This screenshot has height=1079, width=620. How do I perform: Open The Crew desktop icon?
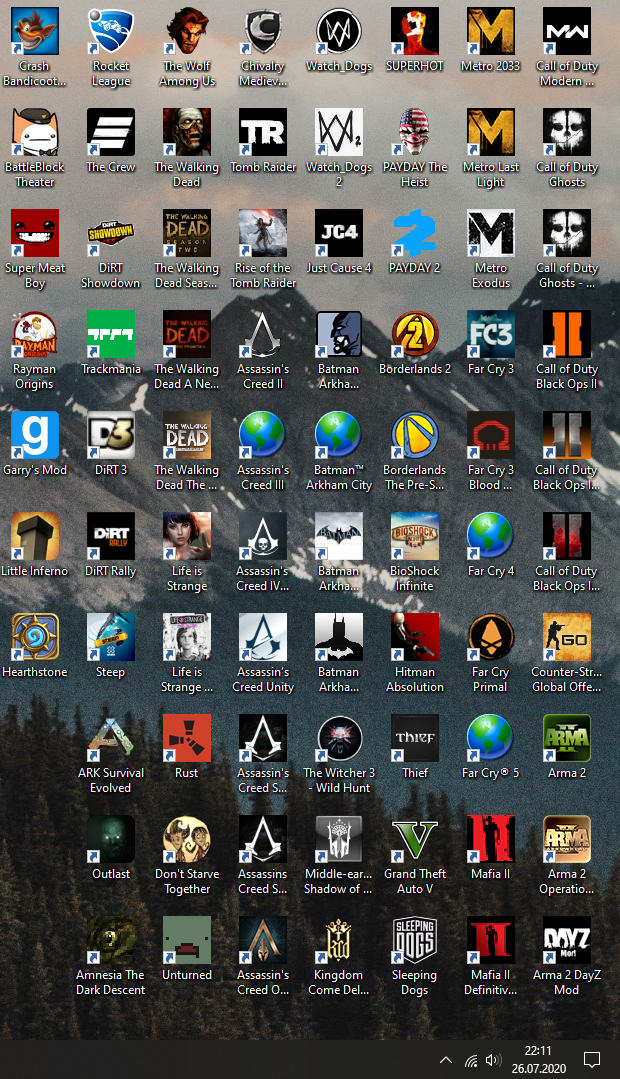(111, 132)
